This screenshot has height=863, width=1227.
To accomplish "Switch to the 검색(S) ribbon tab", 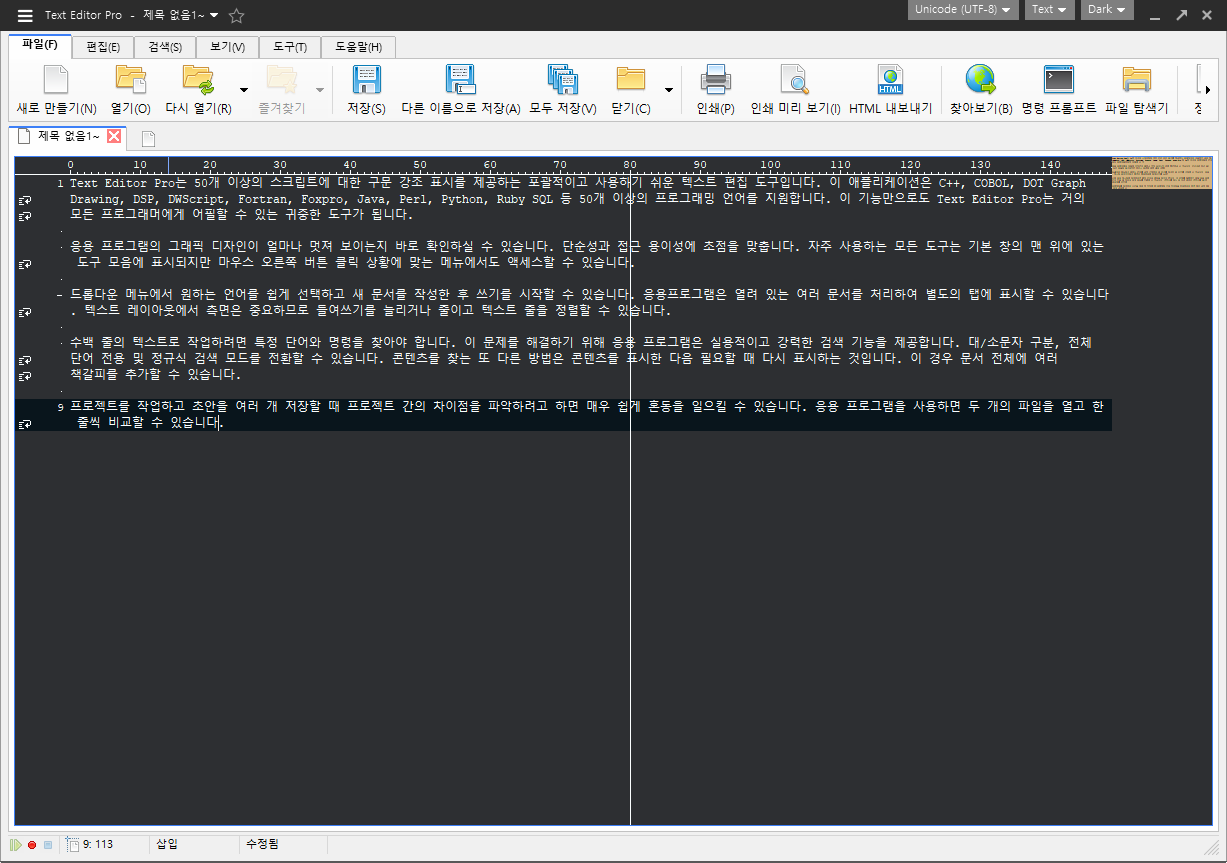I will [x=164, y=47].
